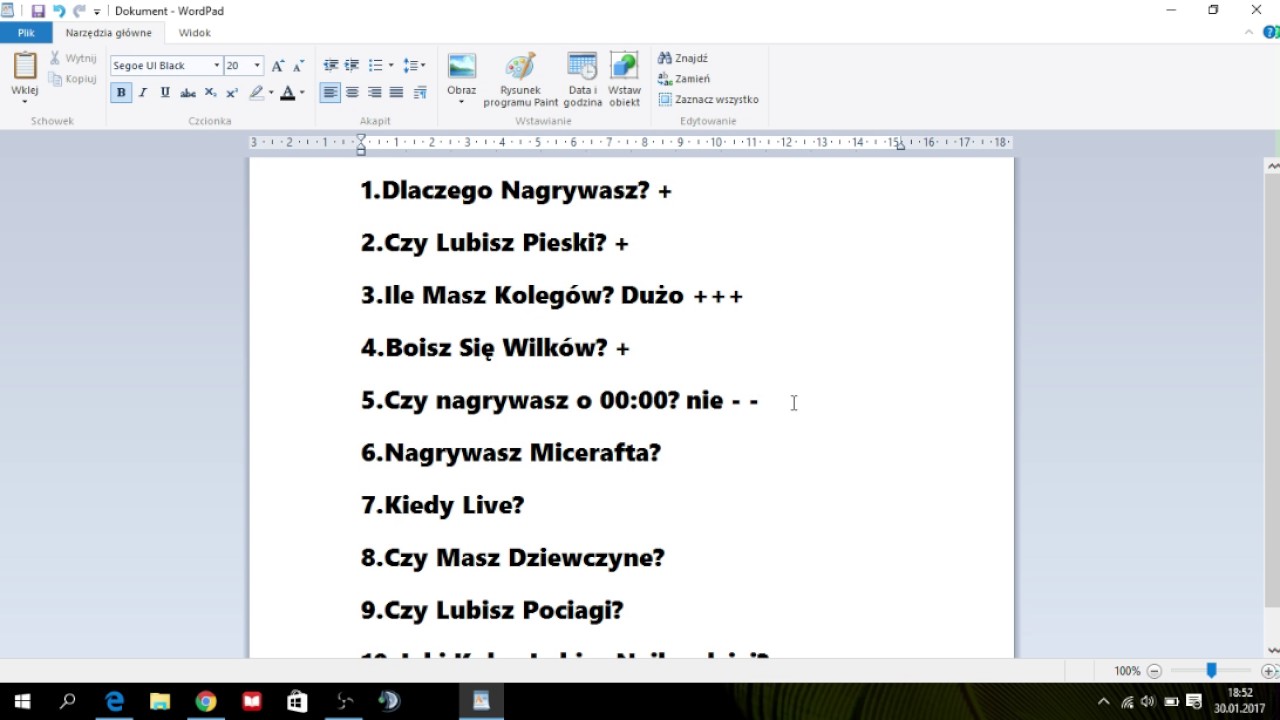Open paragraph settings dialog icon
This screenshot has height=720, width=1280.
420,93
